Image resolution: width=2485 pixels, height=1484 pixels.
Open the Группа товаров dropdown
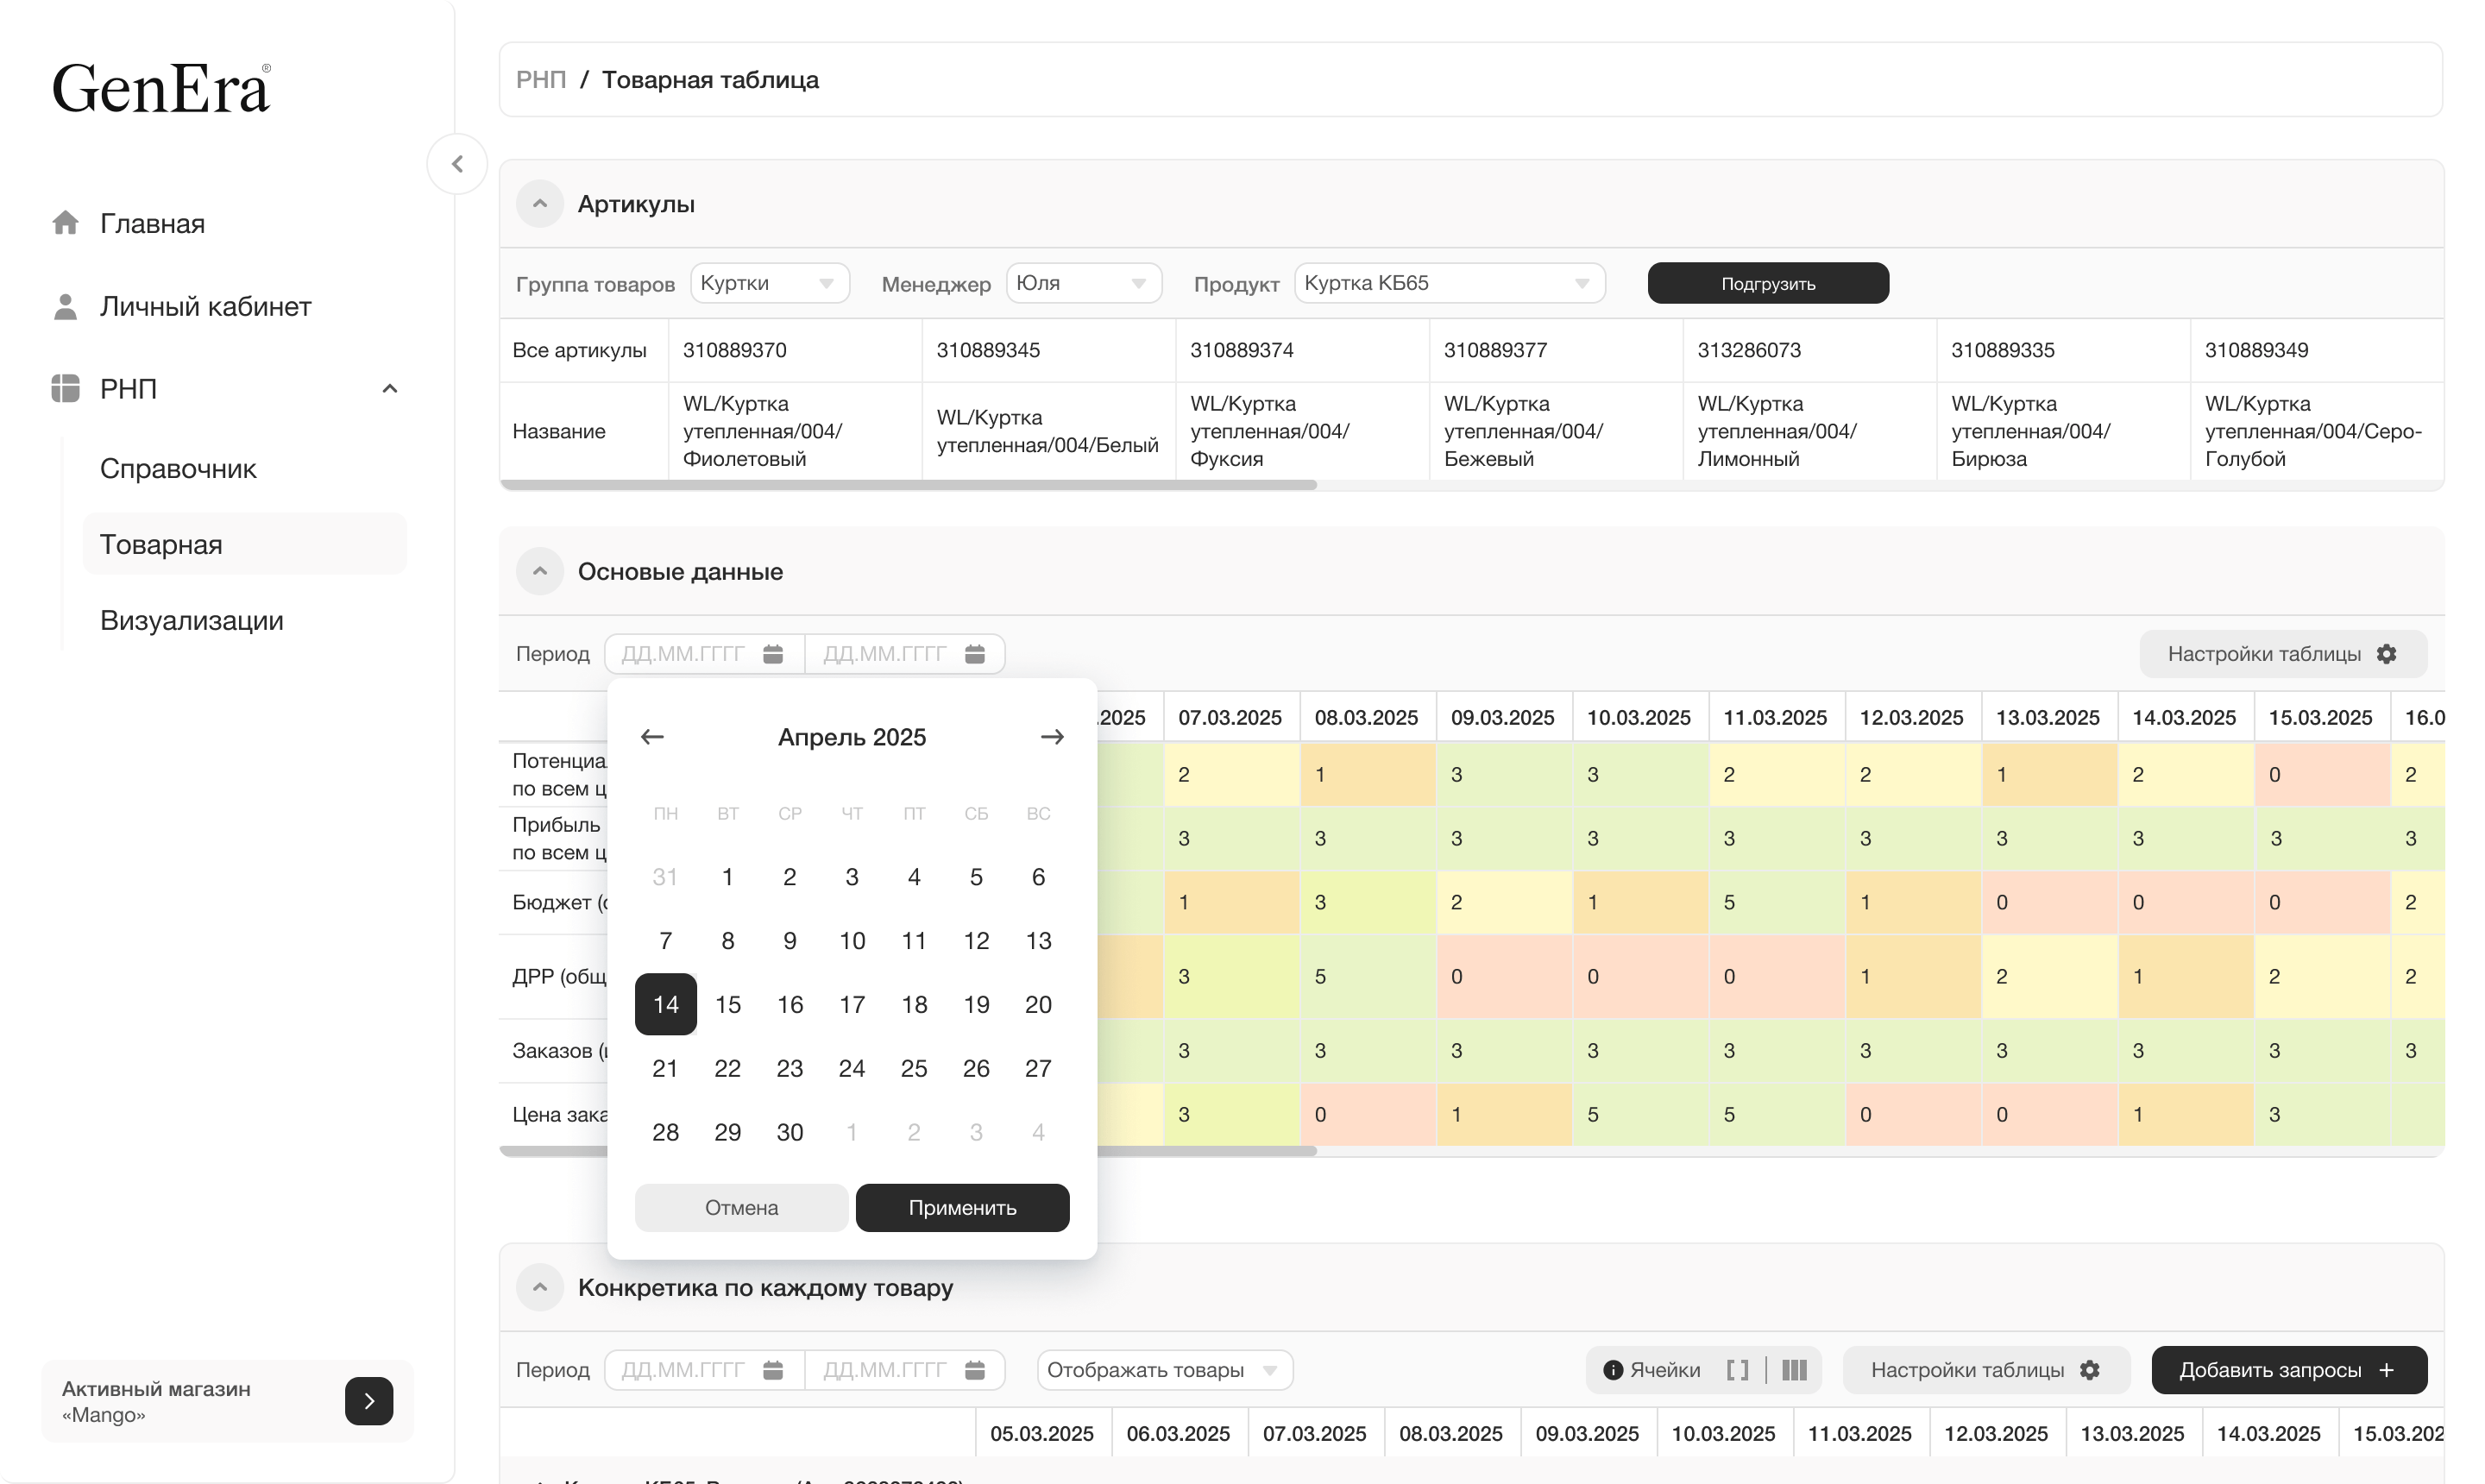pyautogui.click(x=769, y=283)
